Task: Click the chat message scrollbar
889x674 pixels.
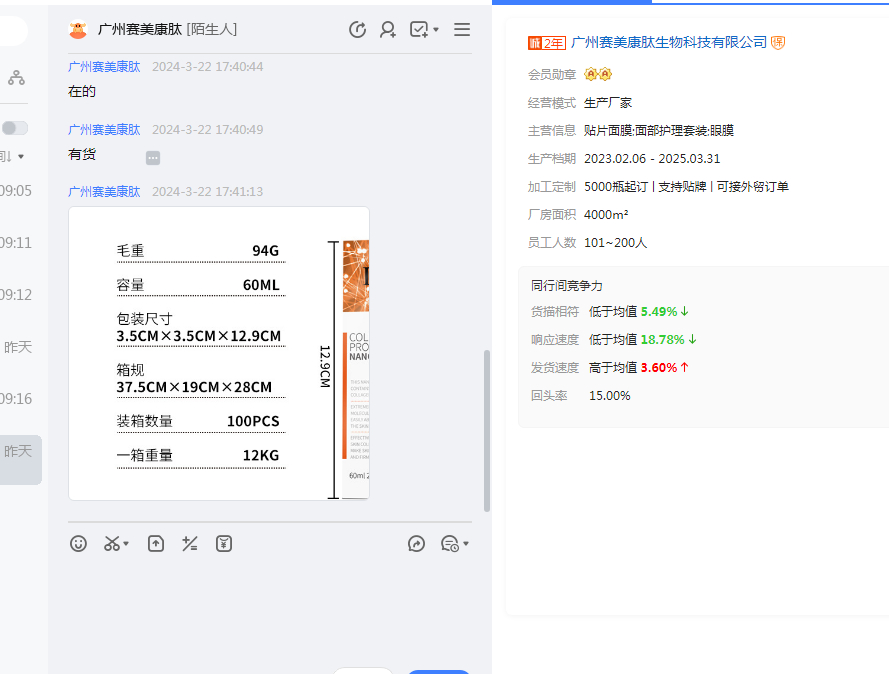Action: click(487, 430)
